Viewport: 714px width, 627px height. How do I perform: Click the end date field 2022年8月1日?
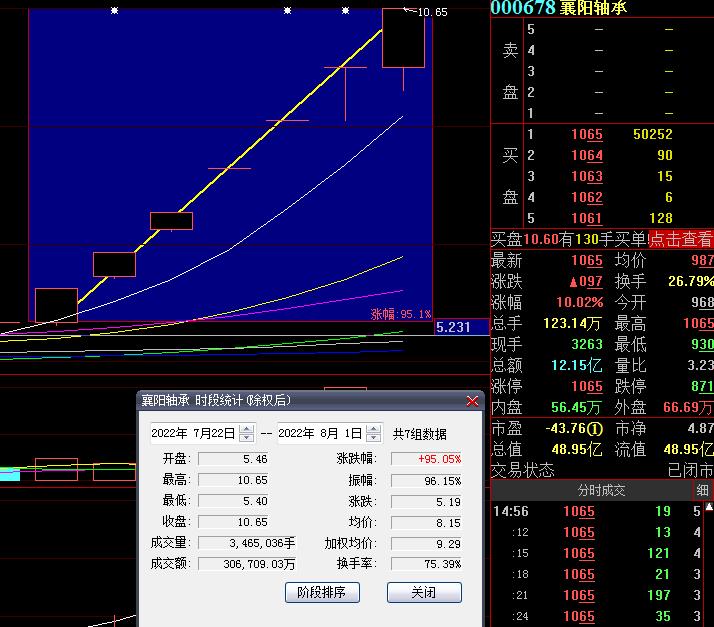click(x=320, y=434)
